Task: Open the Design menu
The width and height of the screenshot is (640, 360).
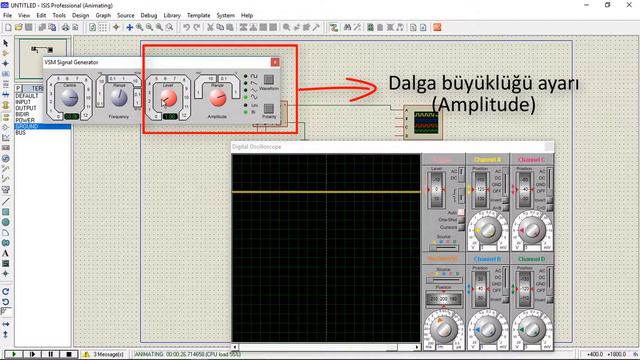Action: click(x=80, y=15)
